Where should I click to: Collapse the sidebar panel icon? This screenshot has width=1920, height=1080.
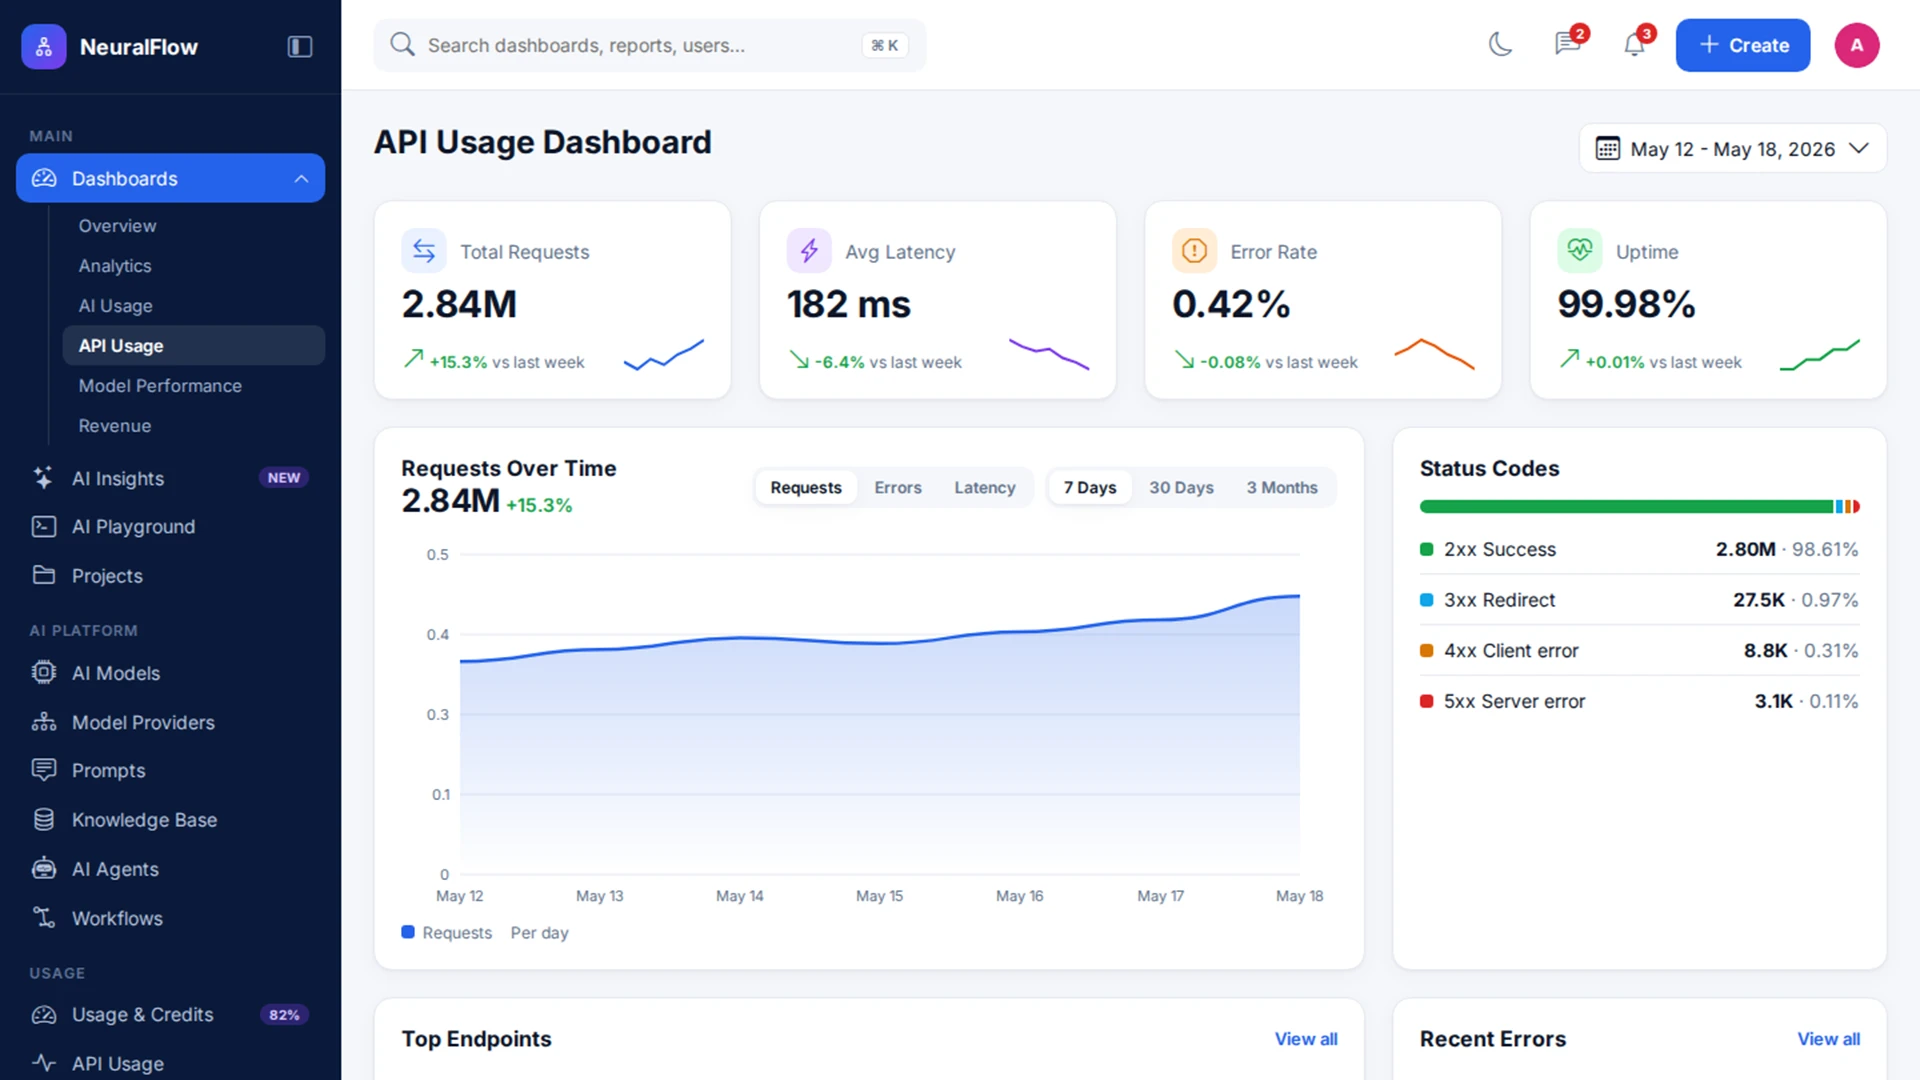click(300, 46)
